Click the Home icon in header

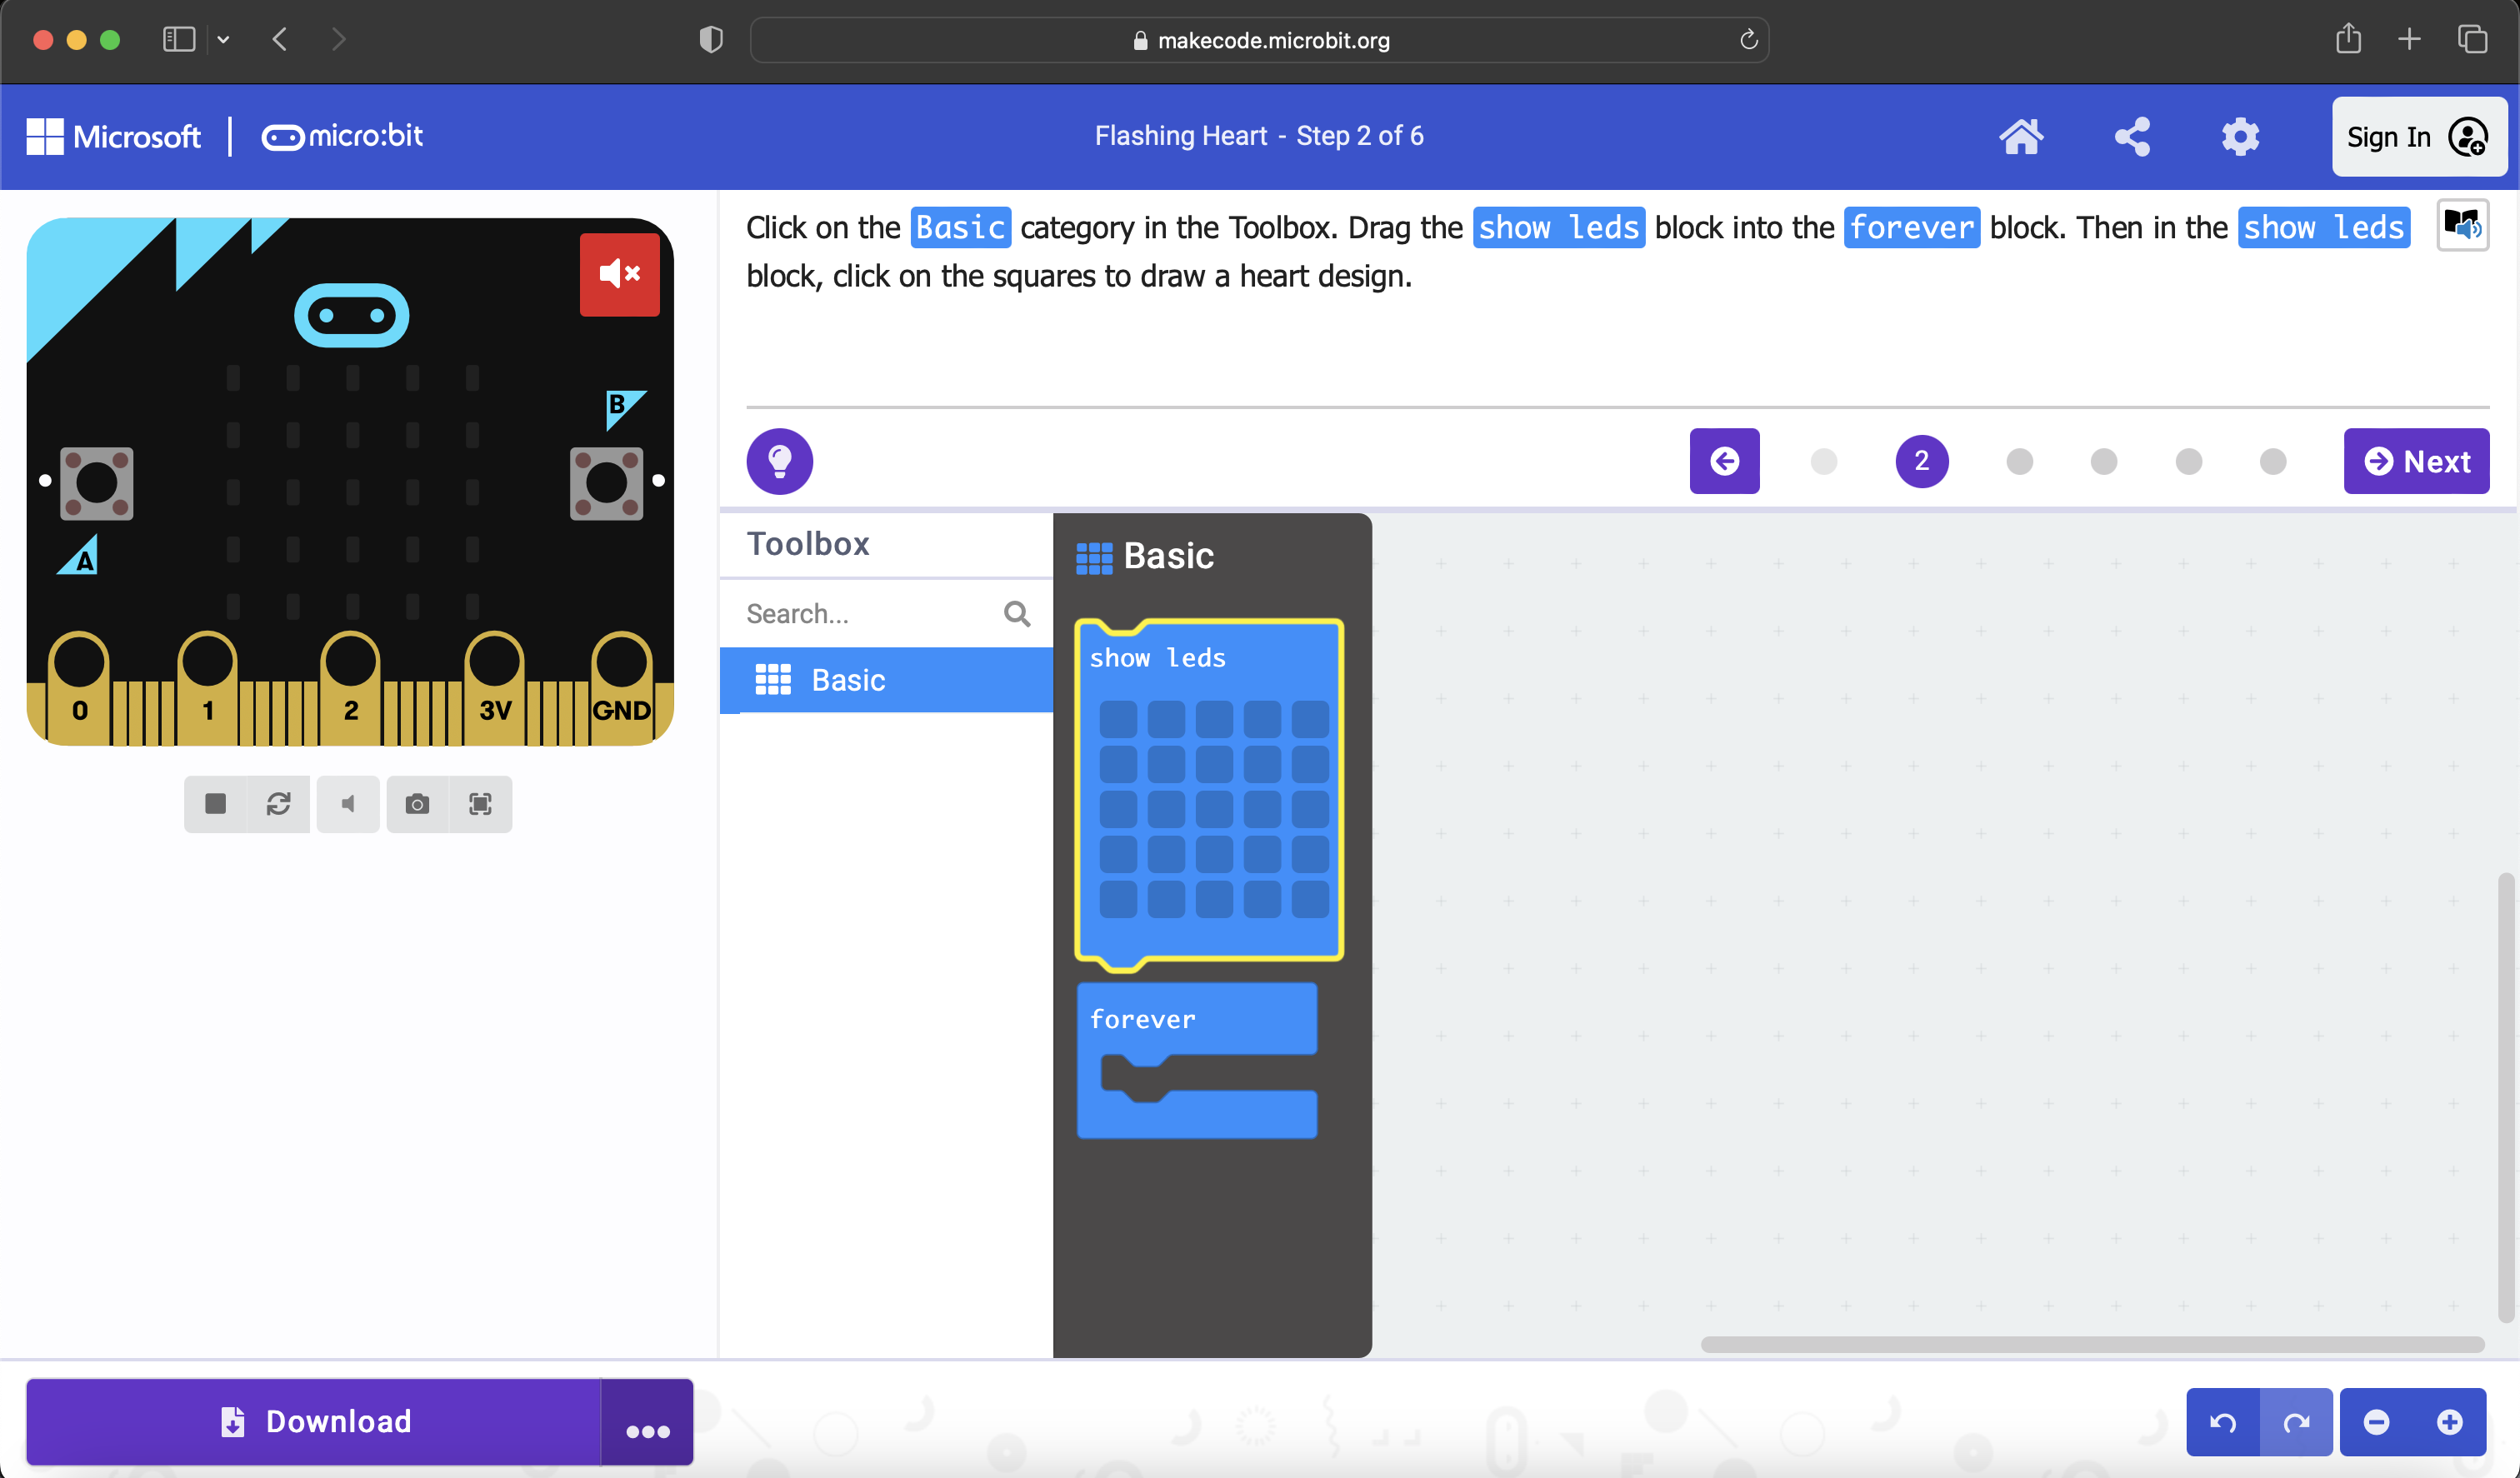pos(2020,136)
